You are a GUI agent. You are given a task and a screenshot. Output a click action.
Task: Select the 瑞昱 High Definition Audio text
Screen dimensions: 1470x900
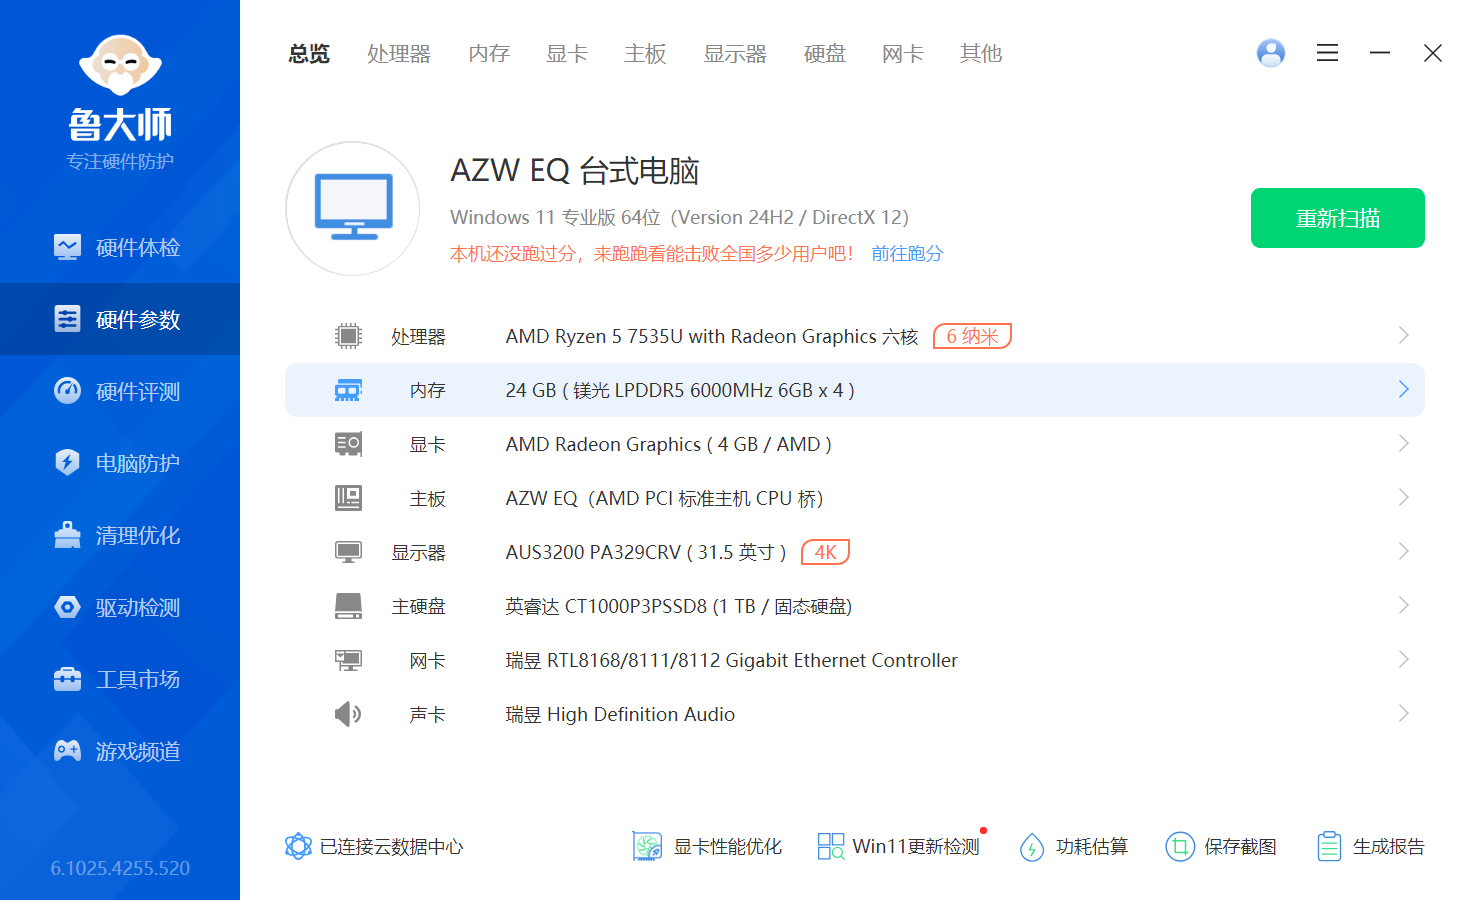[620, 715]
